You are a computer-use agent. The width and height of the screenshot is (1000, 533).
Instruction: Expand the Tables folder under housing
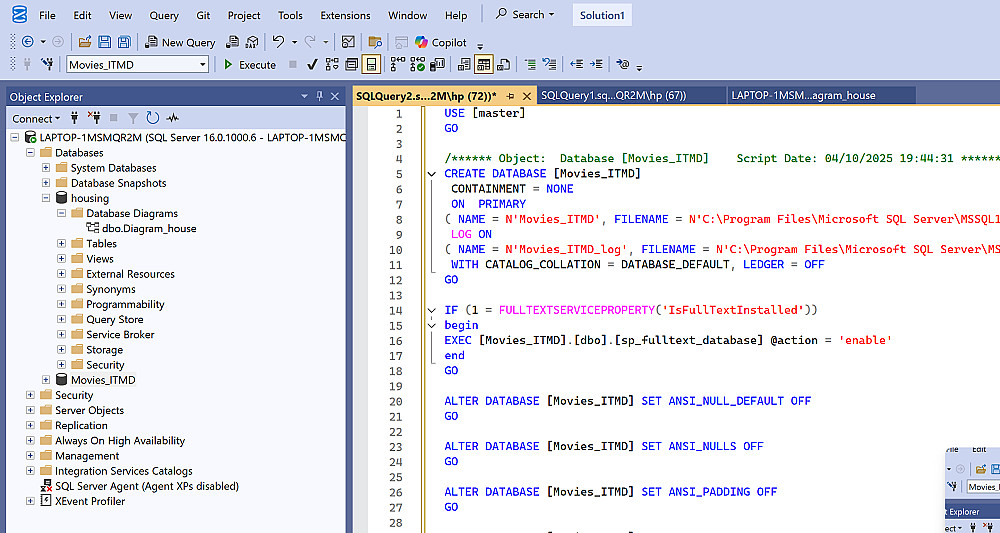[62, 244]
